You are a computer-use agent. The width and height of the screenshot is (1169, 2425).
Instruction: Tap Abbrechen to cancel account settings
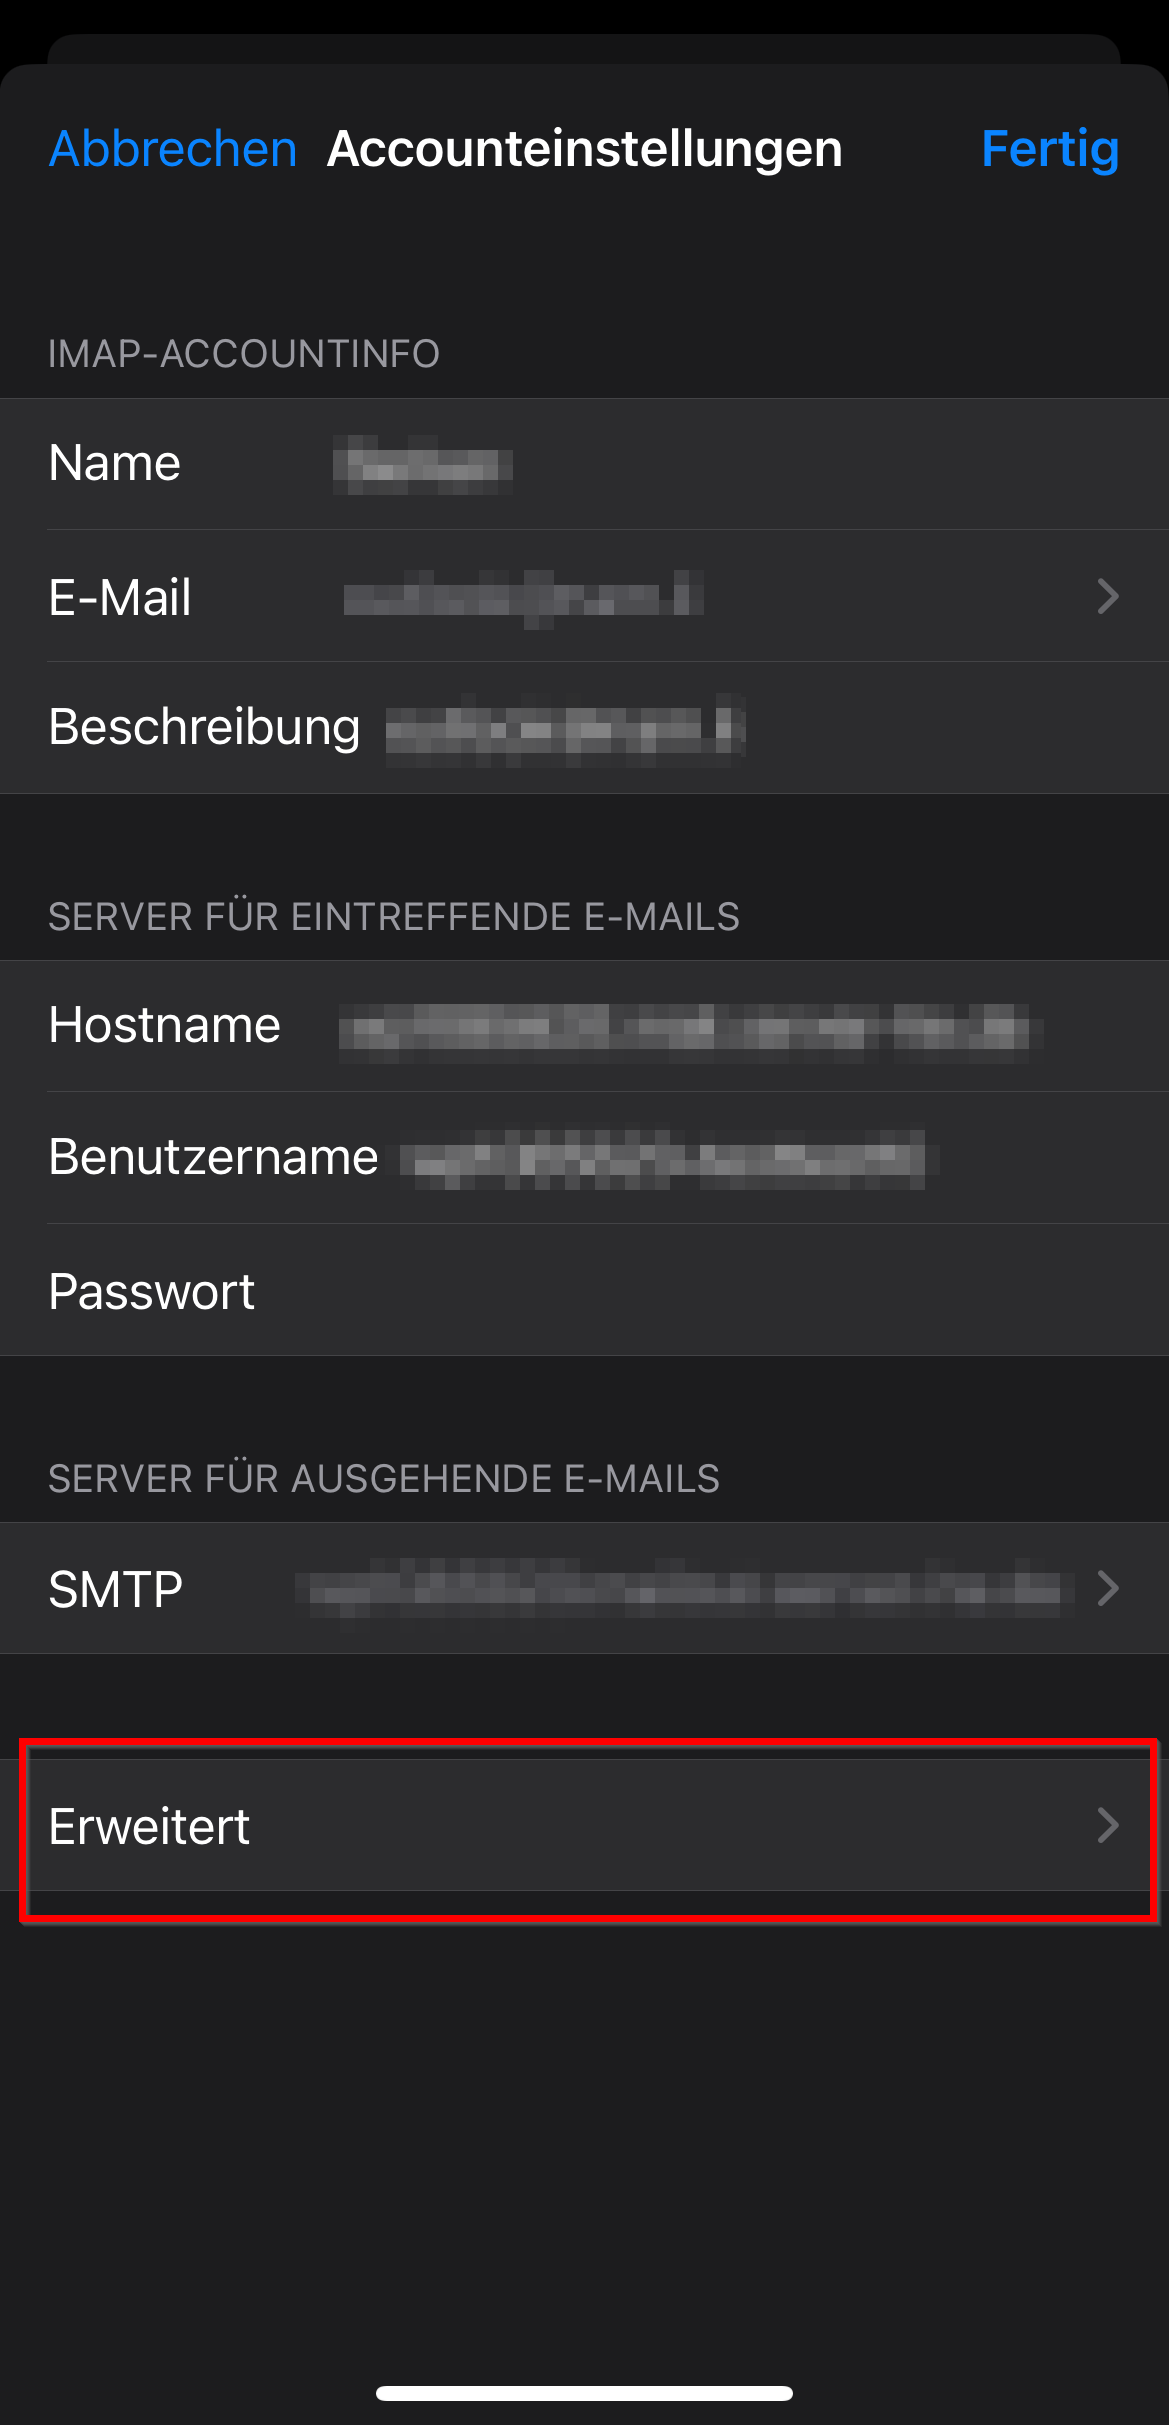(173, 149)
